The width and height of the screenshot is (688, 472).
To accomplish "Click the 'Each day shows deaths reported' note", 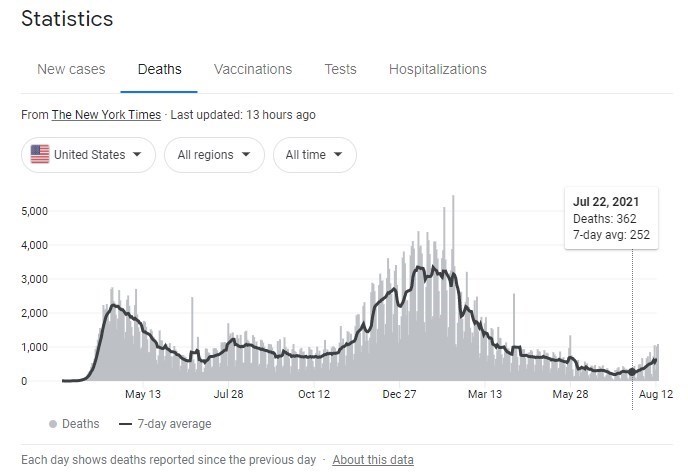I will pyautogui.click(x=168, y=460).
